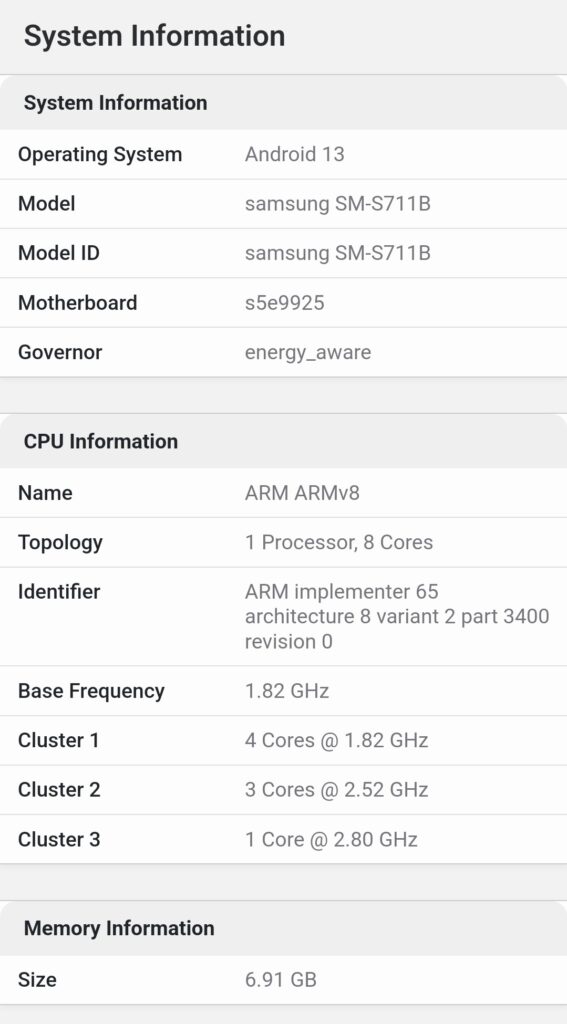Click the System Information table section header
This screenshot has height=1024, width=567.
[x=116, y=103]
